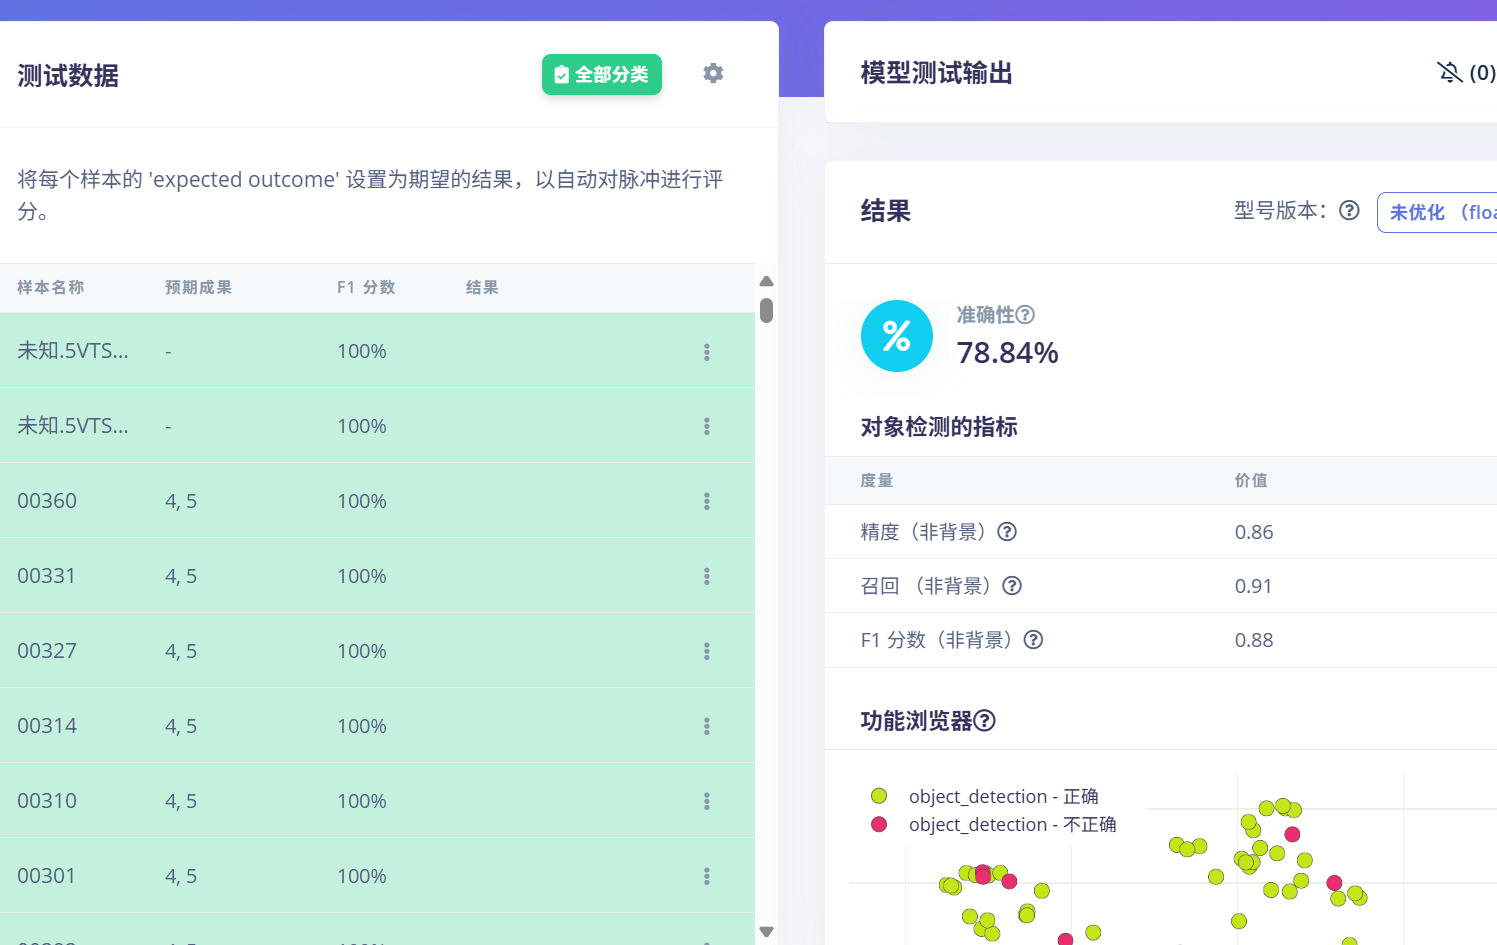Open three-dot menu for sample 00301

[x=707, y=877]
